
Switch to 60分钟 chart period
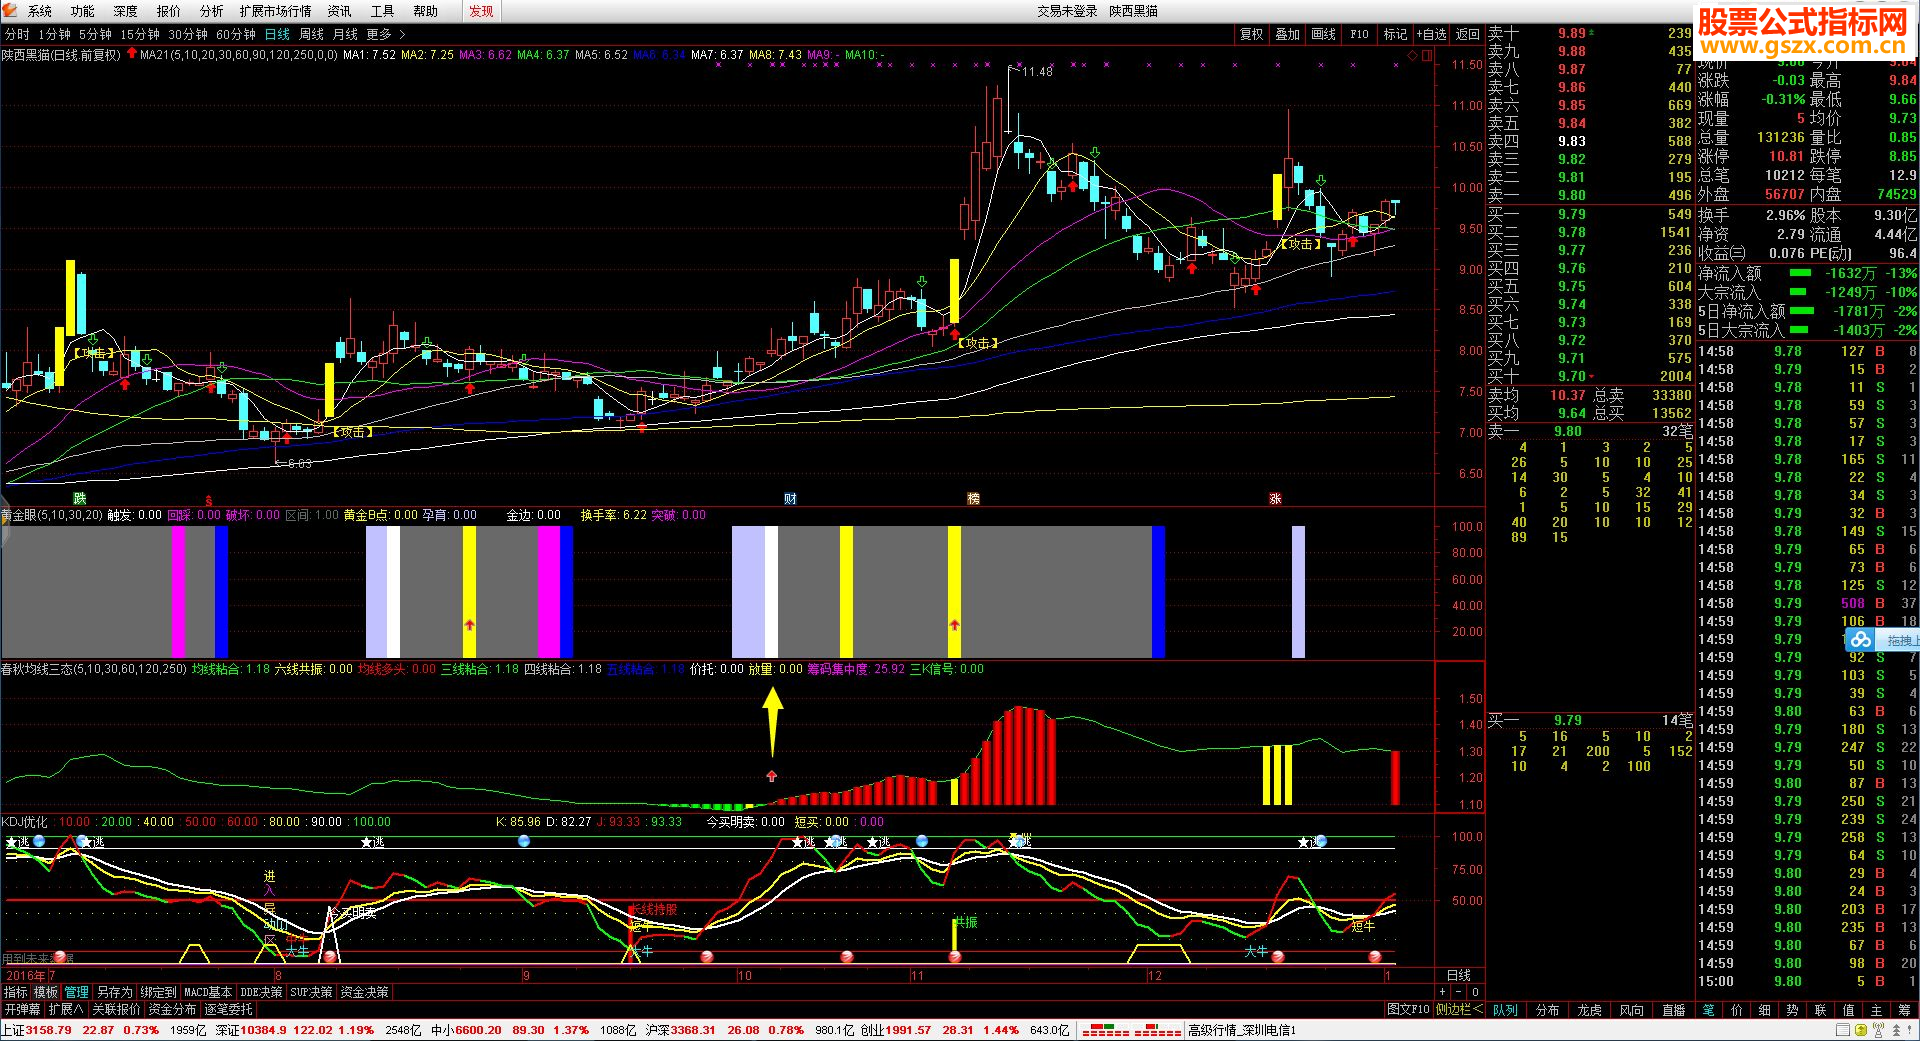236,34
